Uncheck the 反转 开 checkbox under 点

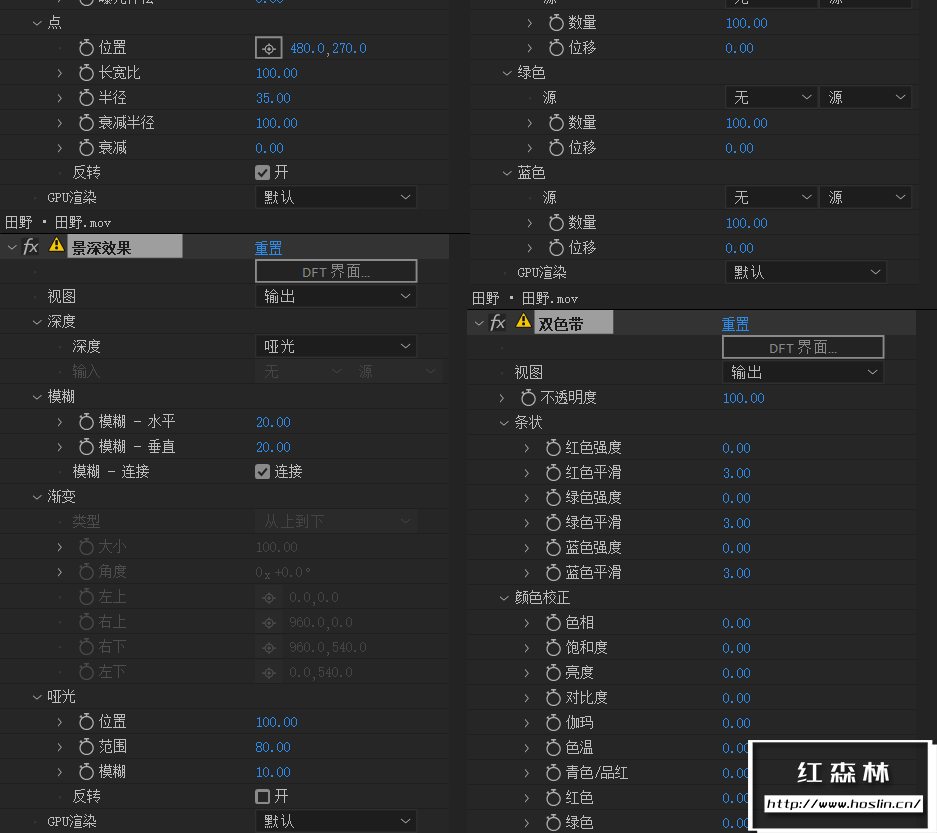262,173
